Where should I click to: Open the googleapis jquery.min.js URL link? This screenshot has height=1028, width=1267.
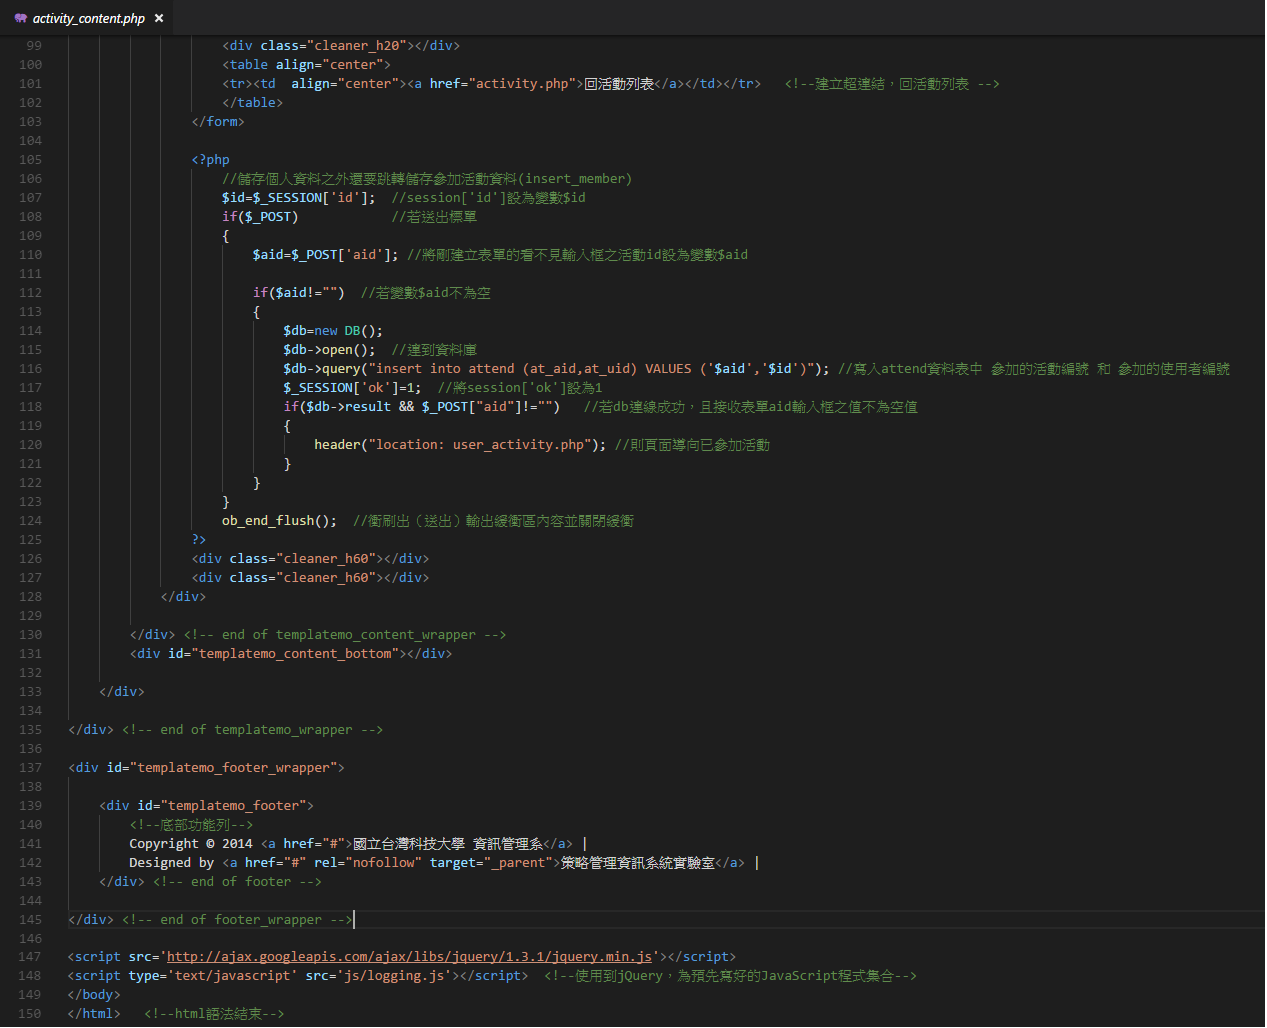(410, 957)
